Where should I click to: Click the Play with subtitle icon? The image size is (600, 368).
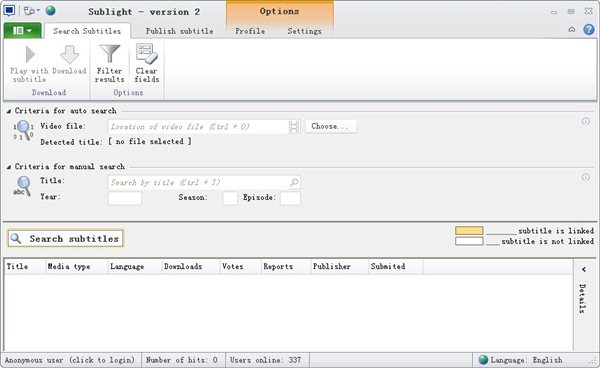(30, 54)
